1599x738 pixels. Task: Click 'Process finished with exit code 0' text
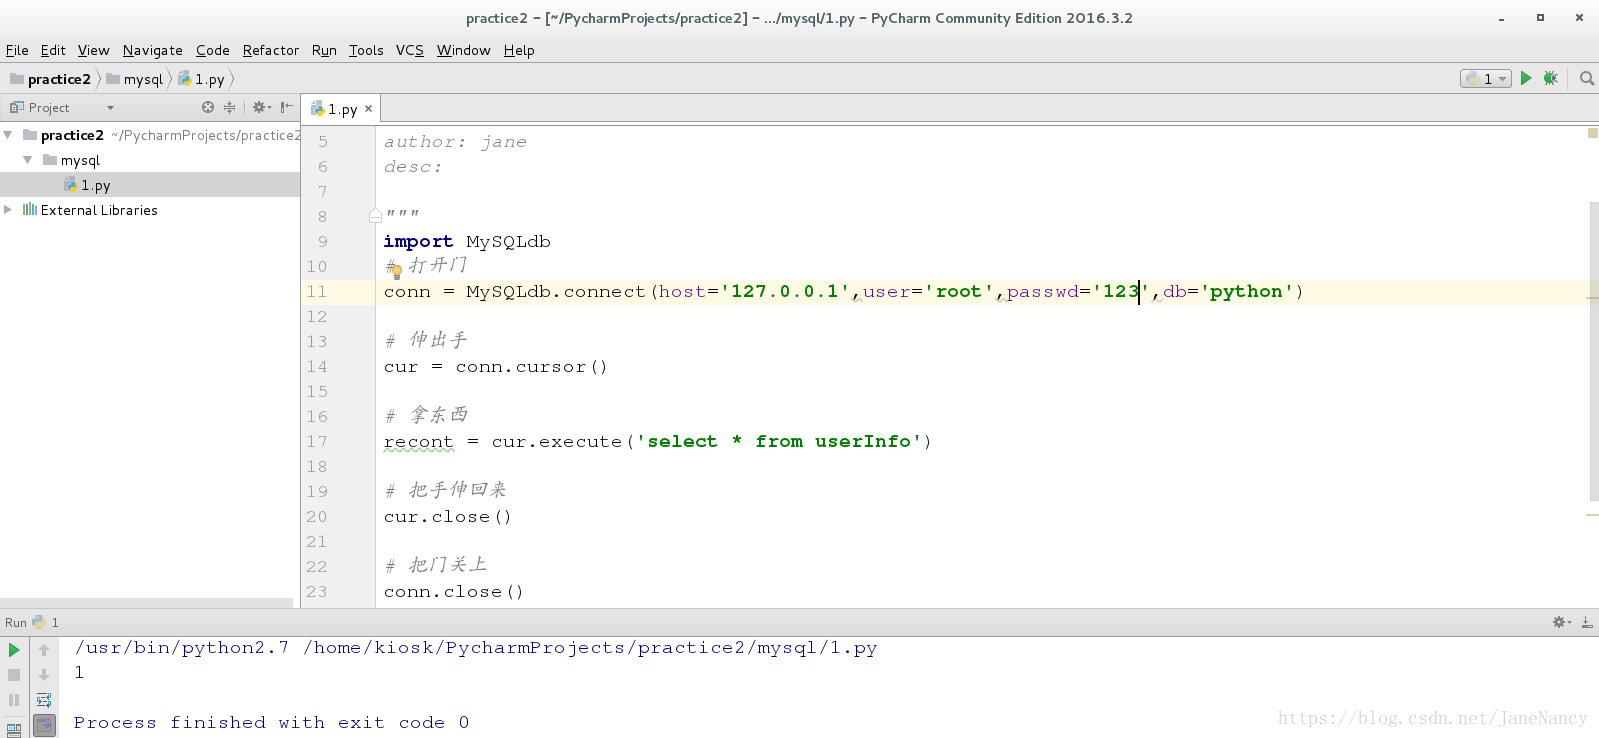point(271,722)
